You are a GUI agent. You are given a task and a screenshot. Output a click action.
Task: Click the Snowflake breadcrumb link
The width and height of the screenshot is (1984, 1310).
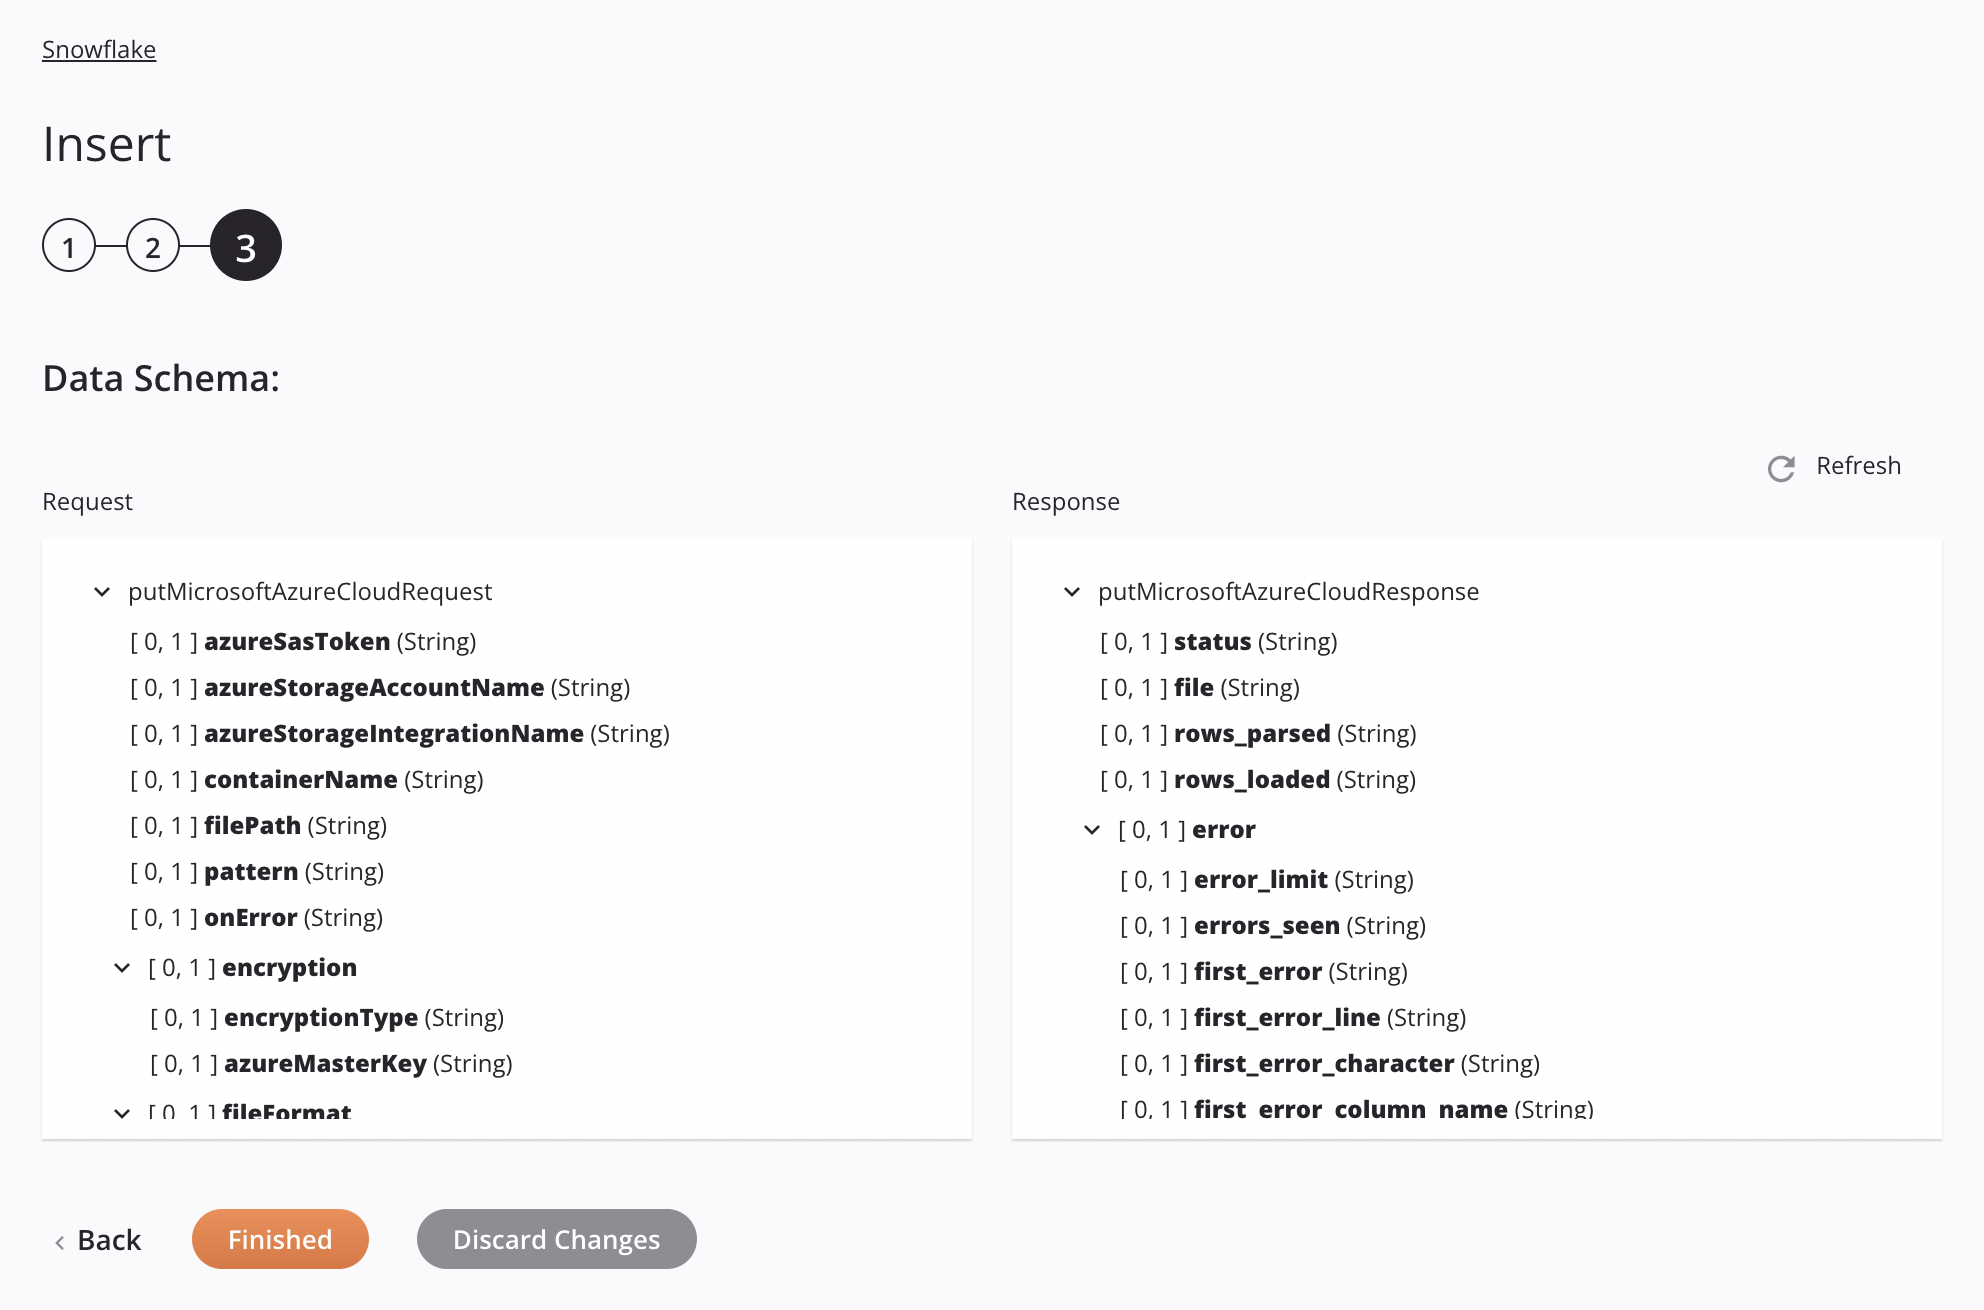coord(98,48)
